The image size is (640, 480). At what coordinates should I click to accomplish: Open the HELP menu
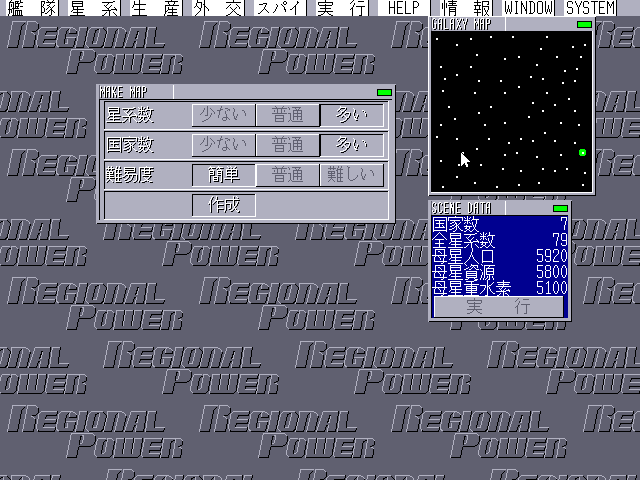pyautogui.click(x=404, y=8)
